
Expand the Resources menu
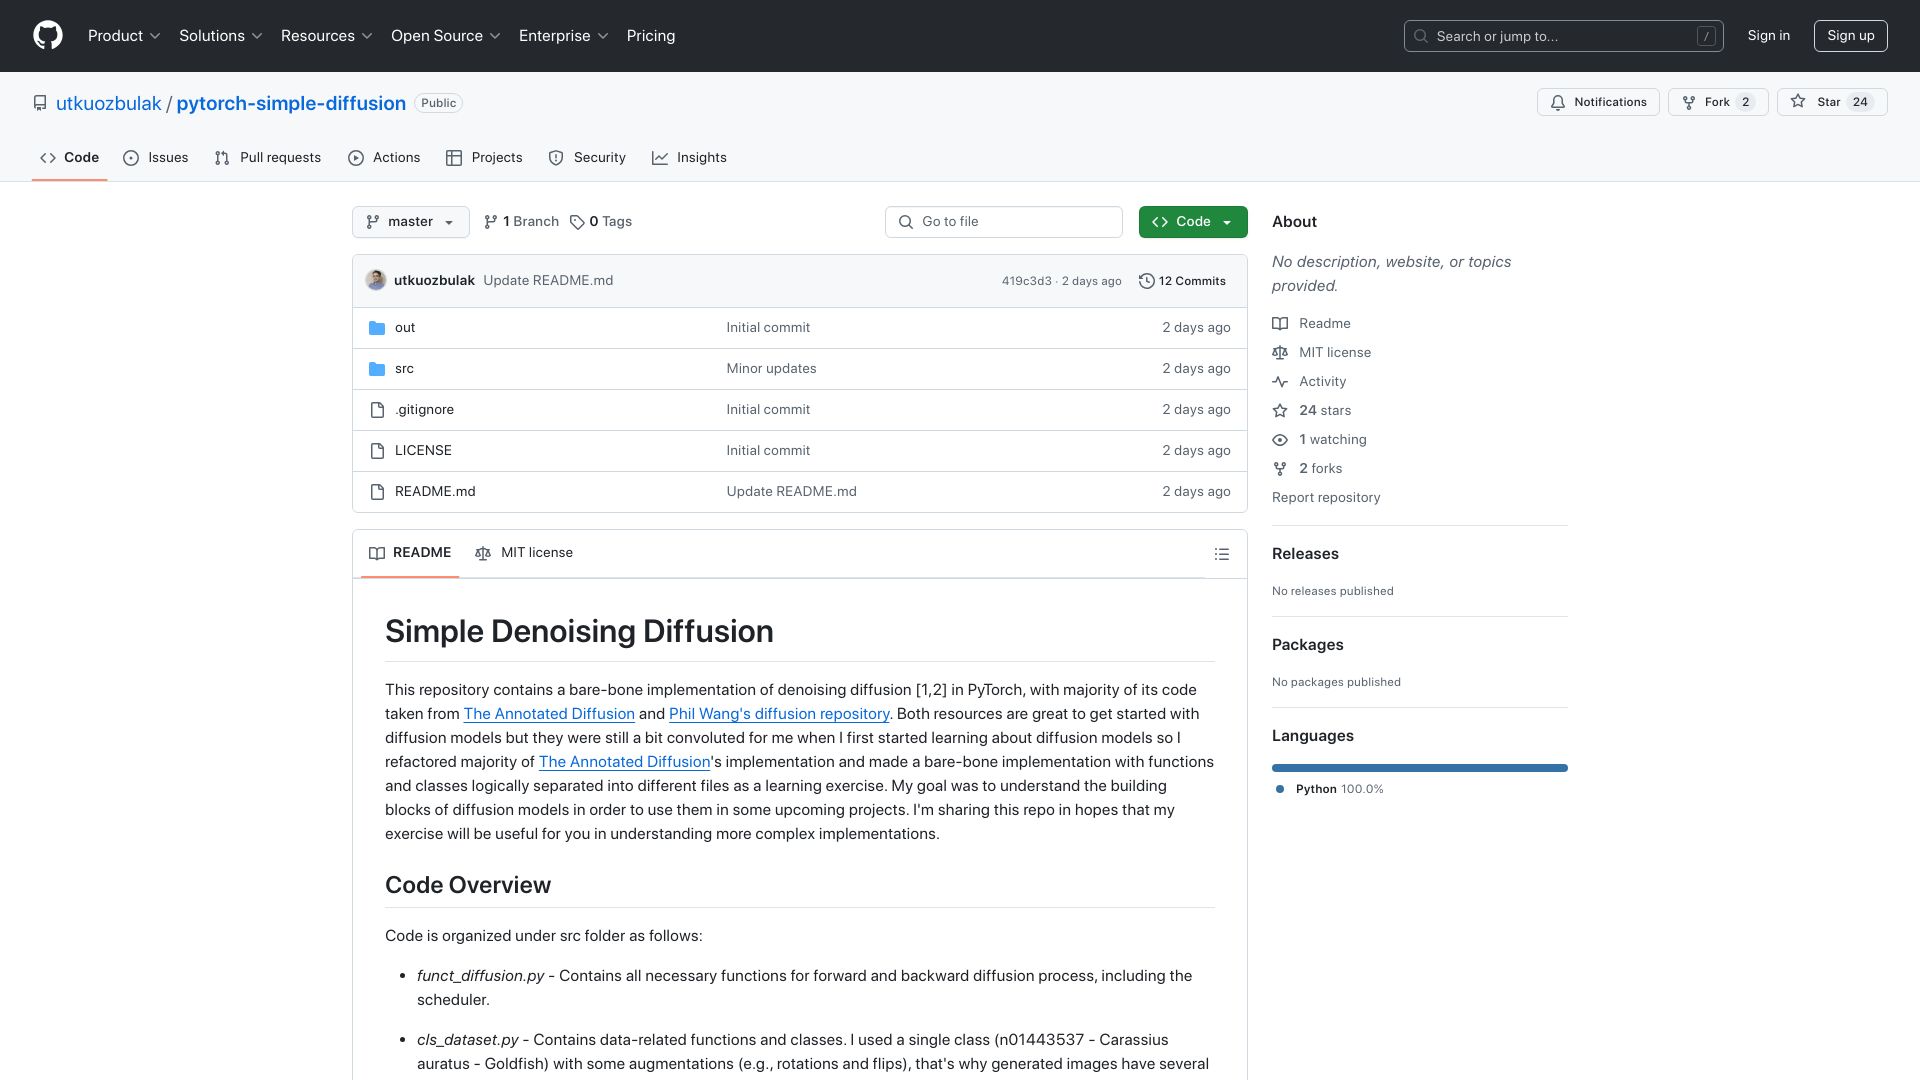(327, 36)
